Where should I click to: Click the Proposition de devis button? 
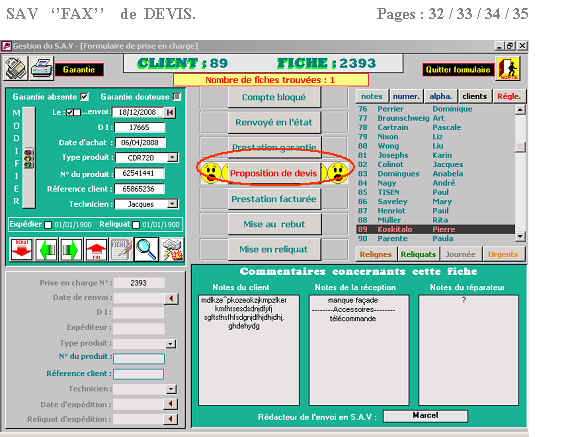pyautogui.click(x=274, y=173)
